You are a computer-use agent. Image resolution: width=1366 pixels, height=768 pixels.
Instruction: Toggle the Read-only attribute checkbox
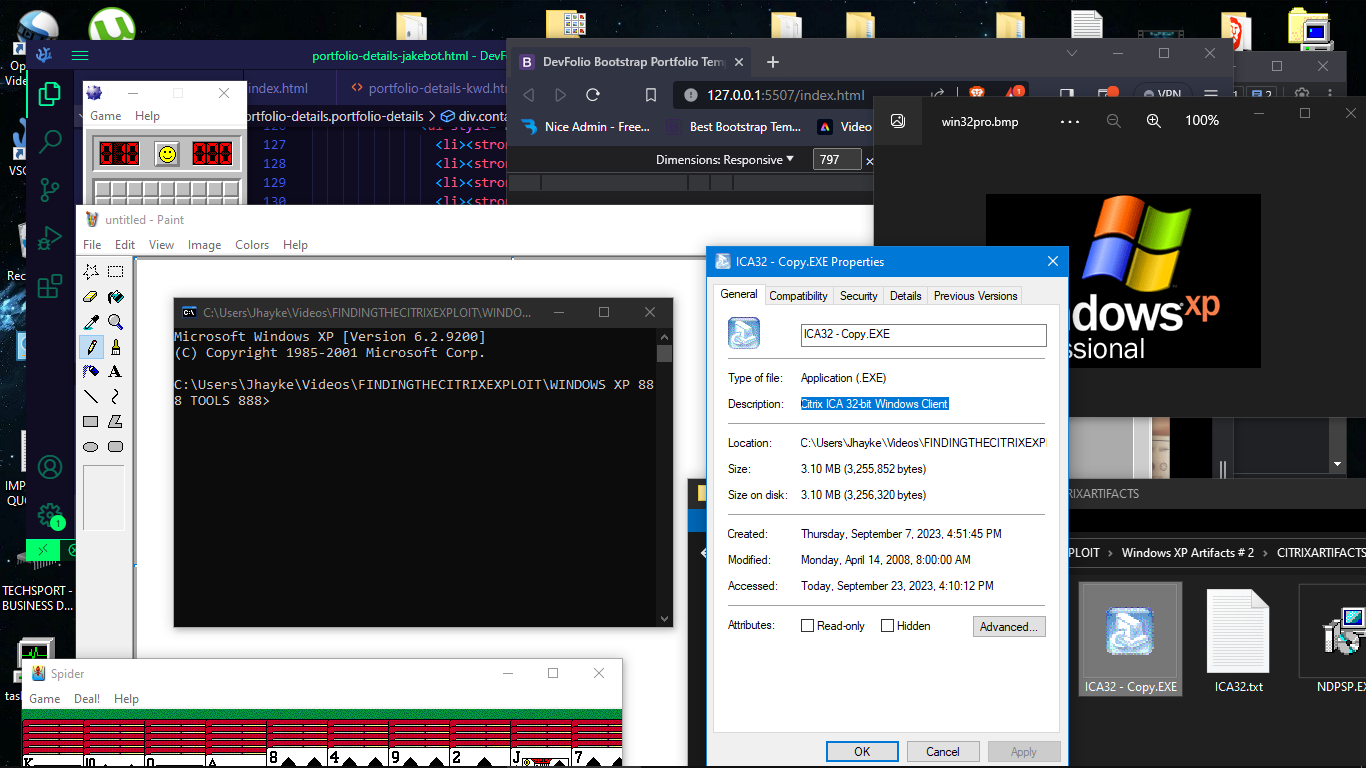click(807, 626)
